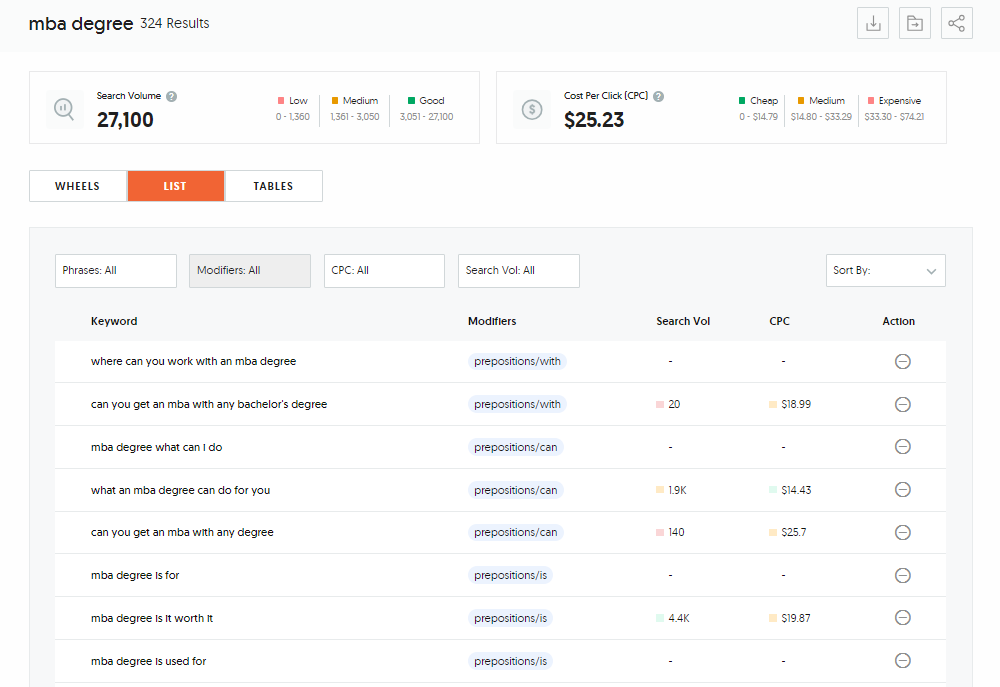The image size is (1000, 687).
Task: Click keyword 'mba degree what can i do'
Action: pos(156,447)
